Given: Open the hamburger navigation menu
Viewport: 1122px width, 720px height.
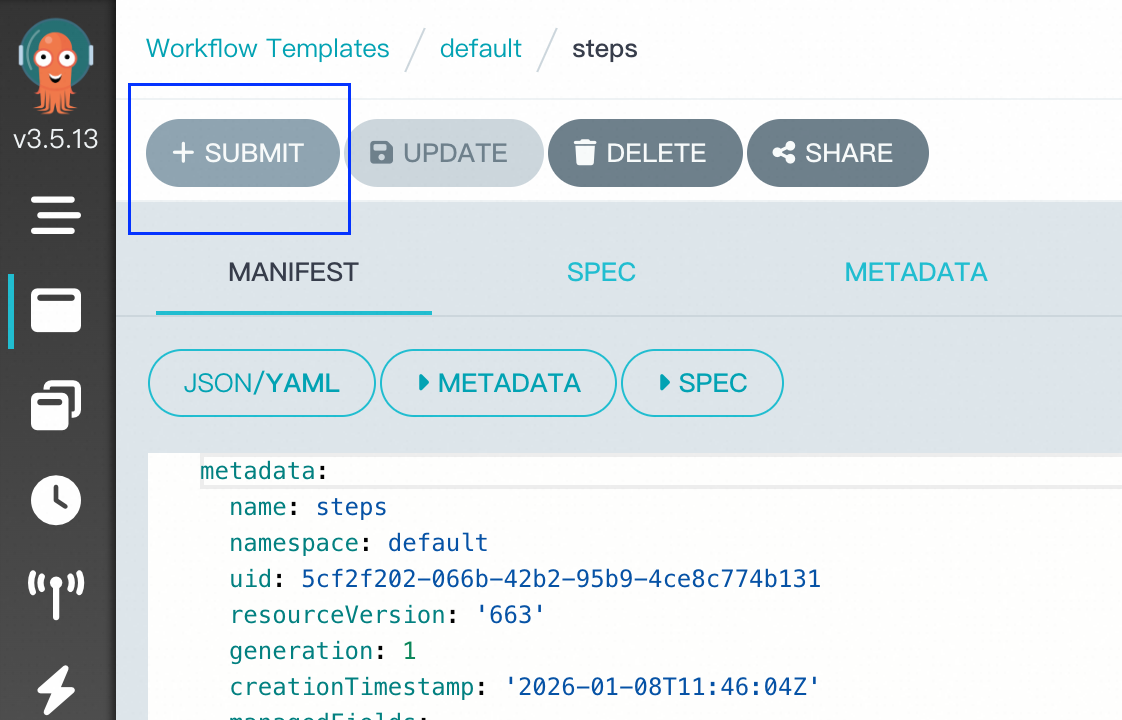Looking at the screenshot, I should click(x=56, y=215).
